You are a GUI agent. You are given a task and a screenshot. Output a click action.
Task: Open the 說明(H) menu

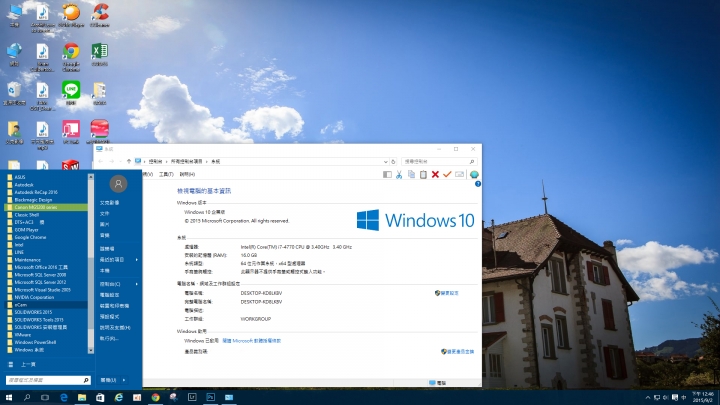[x=187, y=174]
